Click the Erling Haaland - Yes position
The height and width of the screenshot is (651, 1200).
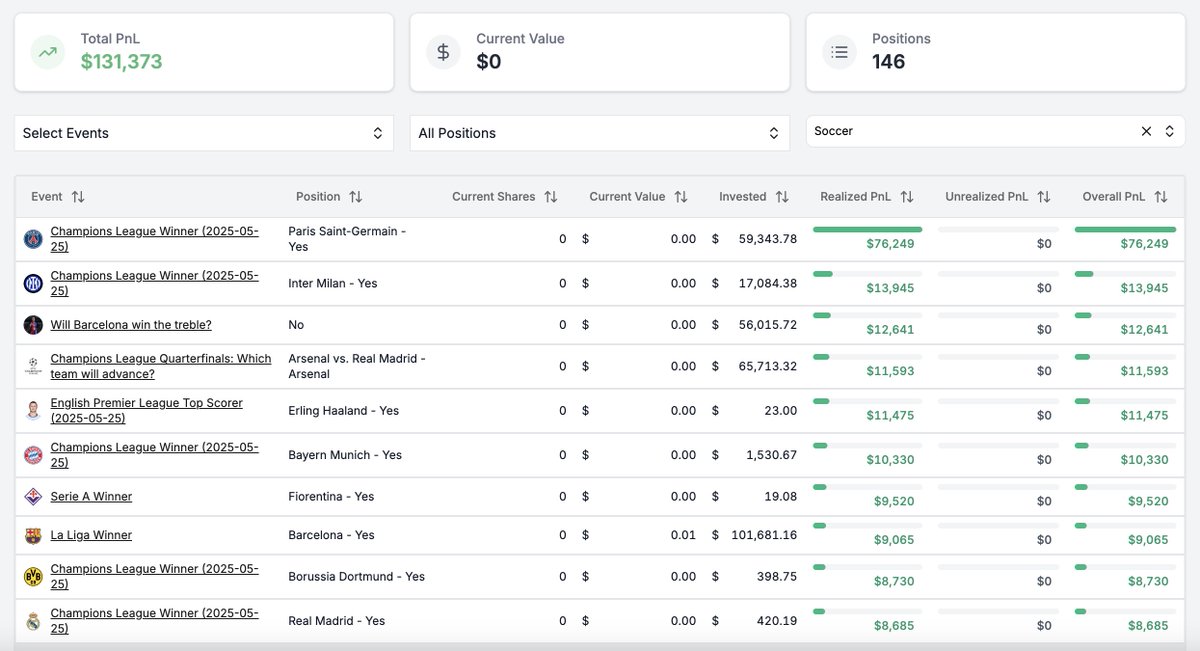pos(344,411)
